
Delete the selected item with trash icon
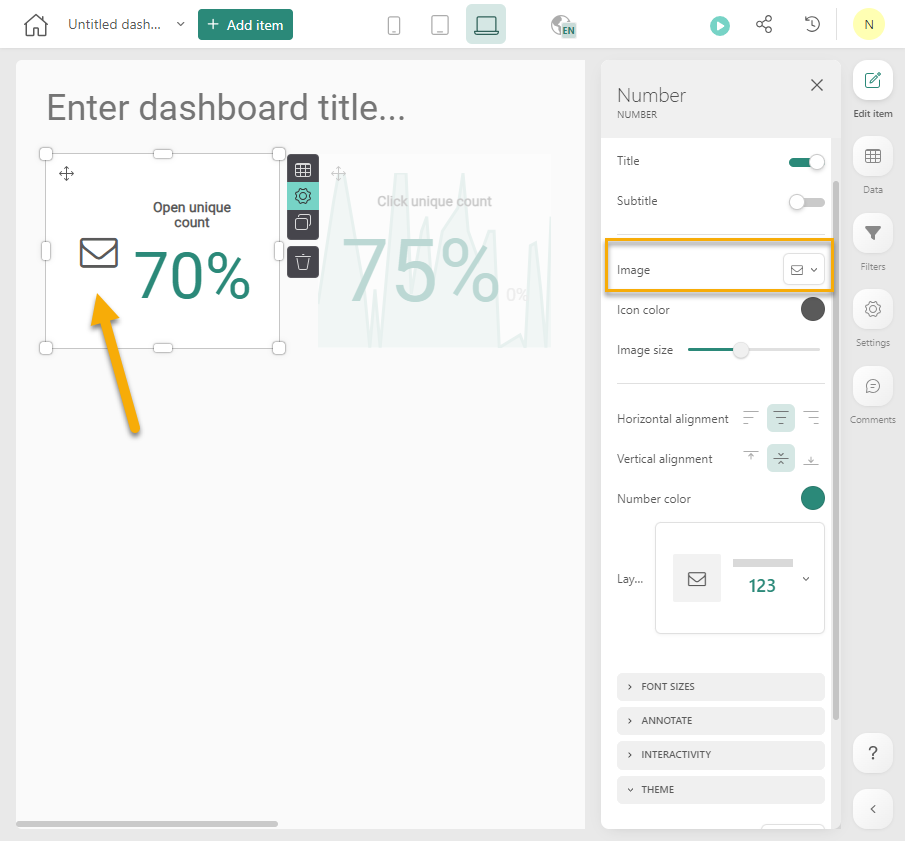(303, 262)
